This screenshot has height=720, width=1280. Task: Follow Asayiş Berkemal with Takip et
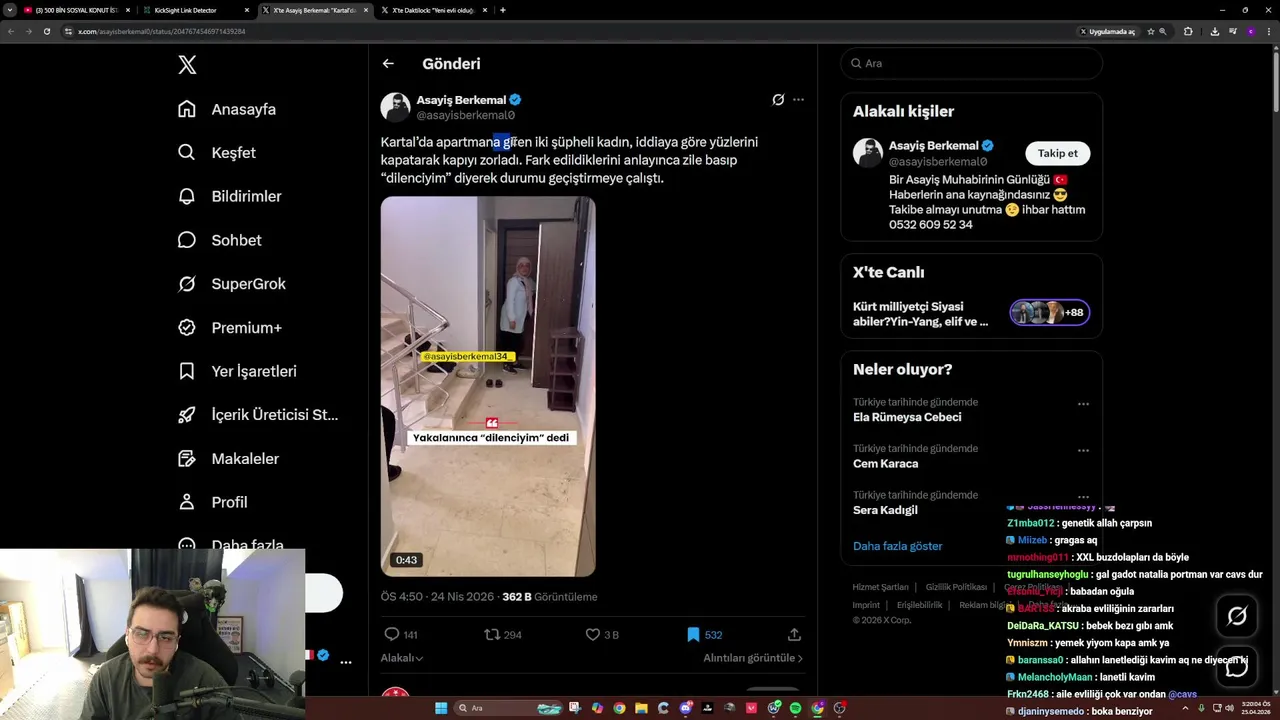click(x=1057, y=153)
